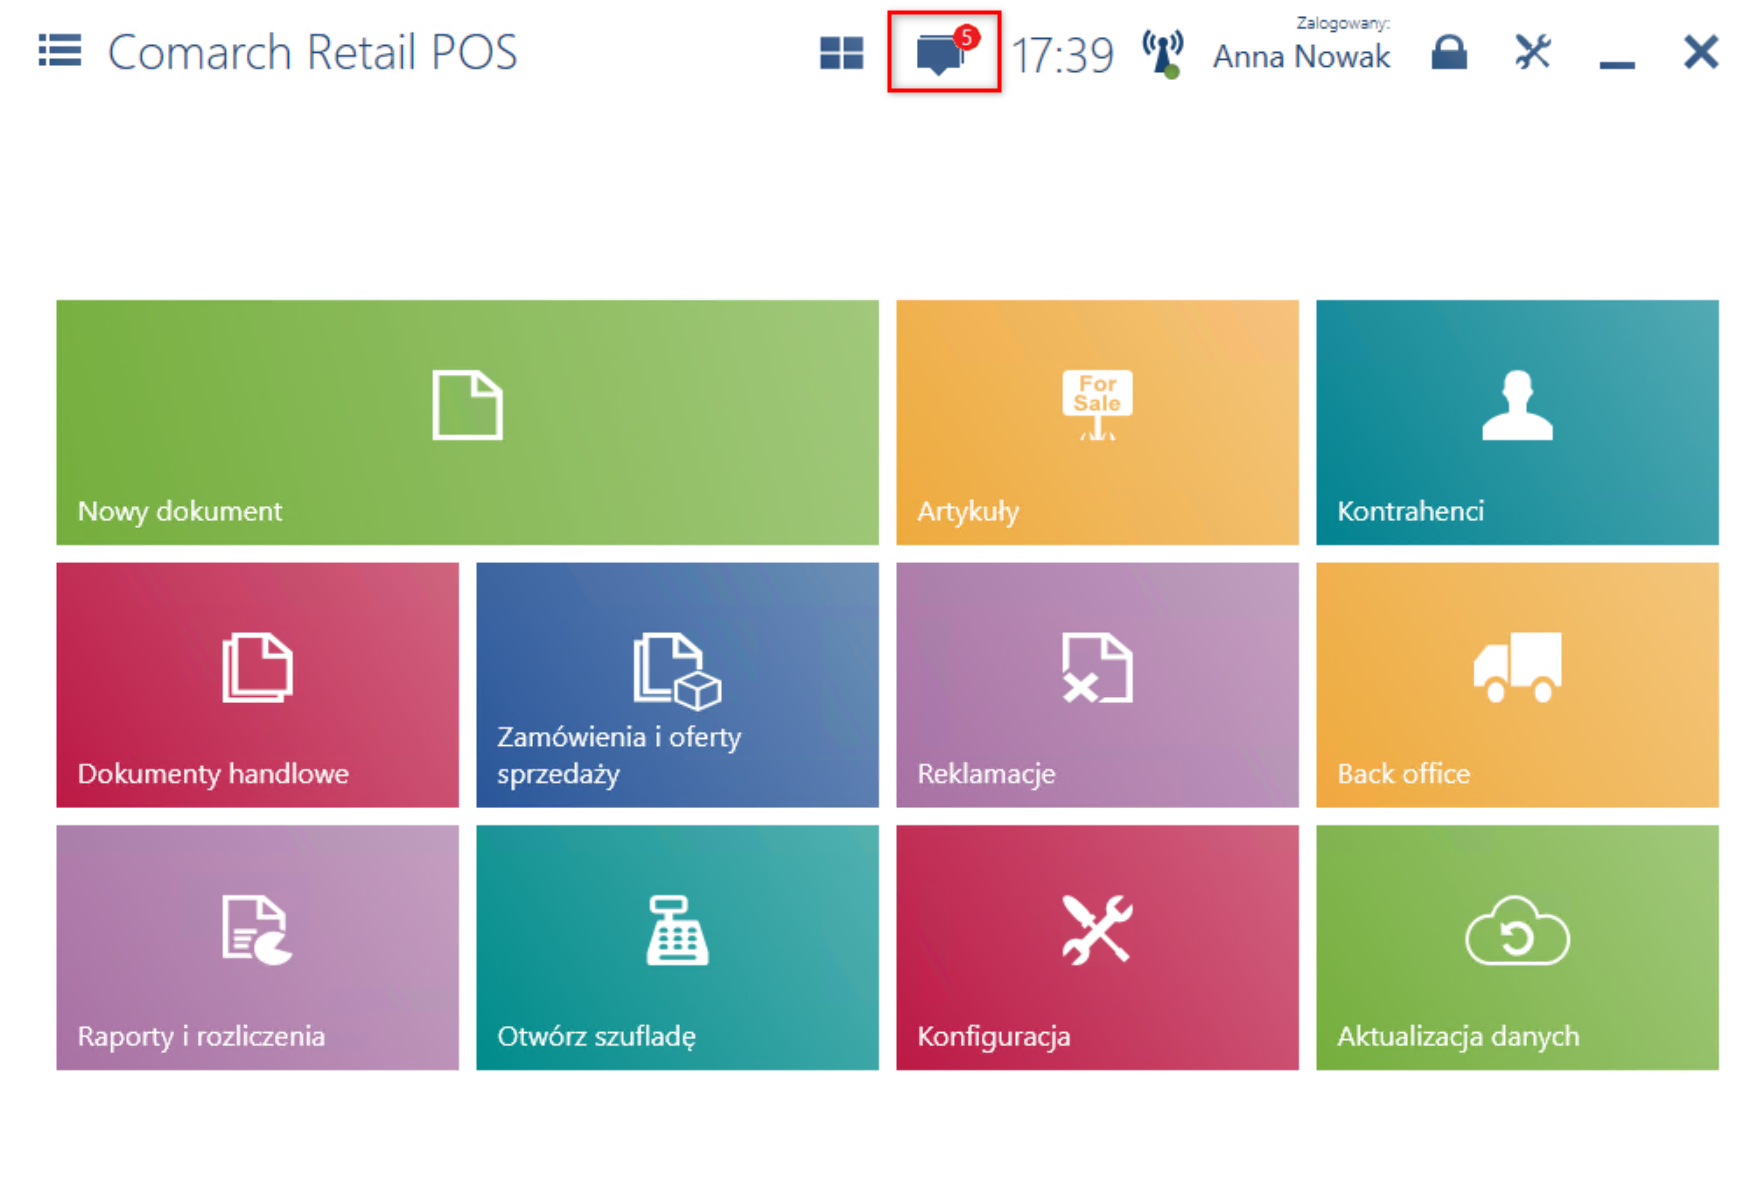Open the Back office tile
This screenshot has height=1183, width=1749.
[1517, 685]
